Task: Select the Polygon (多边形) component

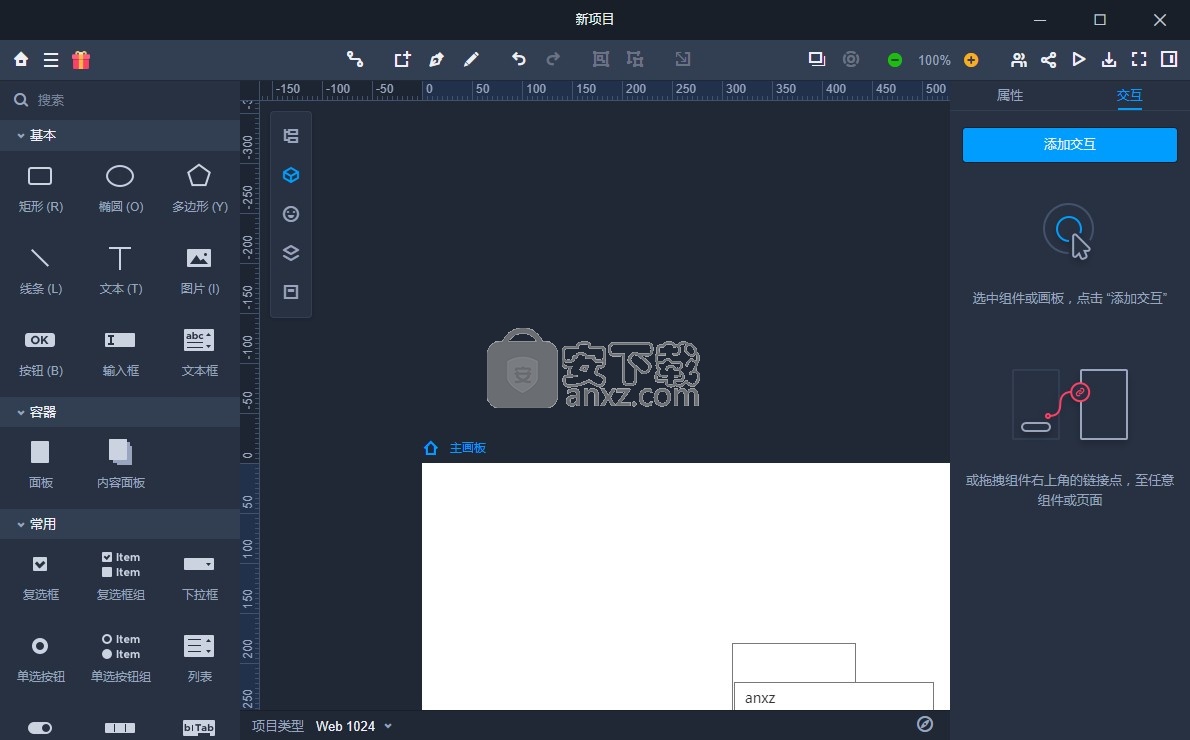Action: coord(200,188)
